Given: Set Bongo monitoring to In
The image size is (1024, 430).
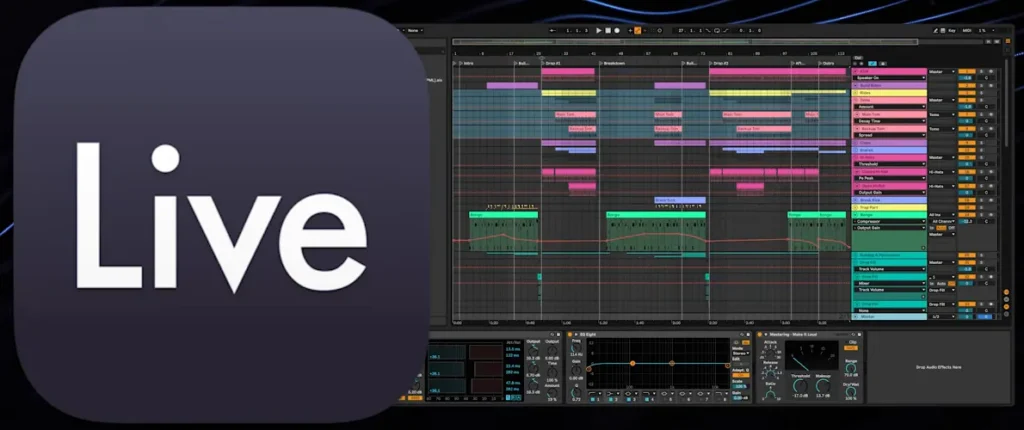Looking at the screenshot, I should (x=933, y=227).
